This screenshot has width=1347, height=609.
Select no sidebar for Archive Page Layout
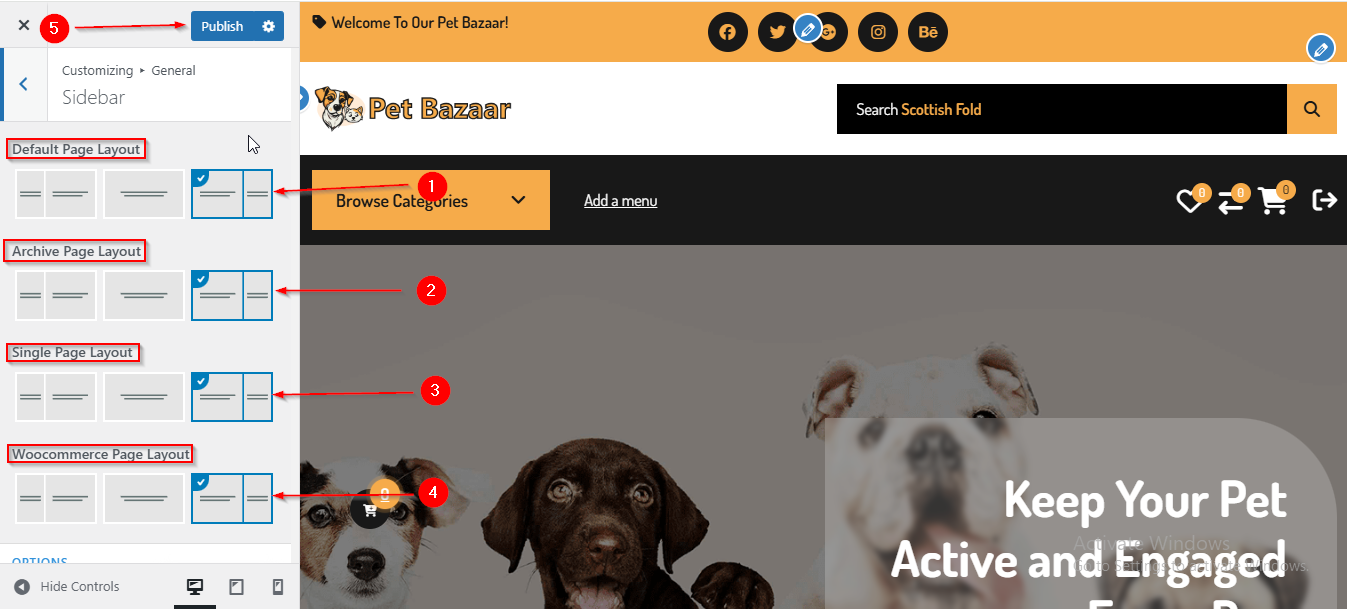[144, 295]
